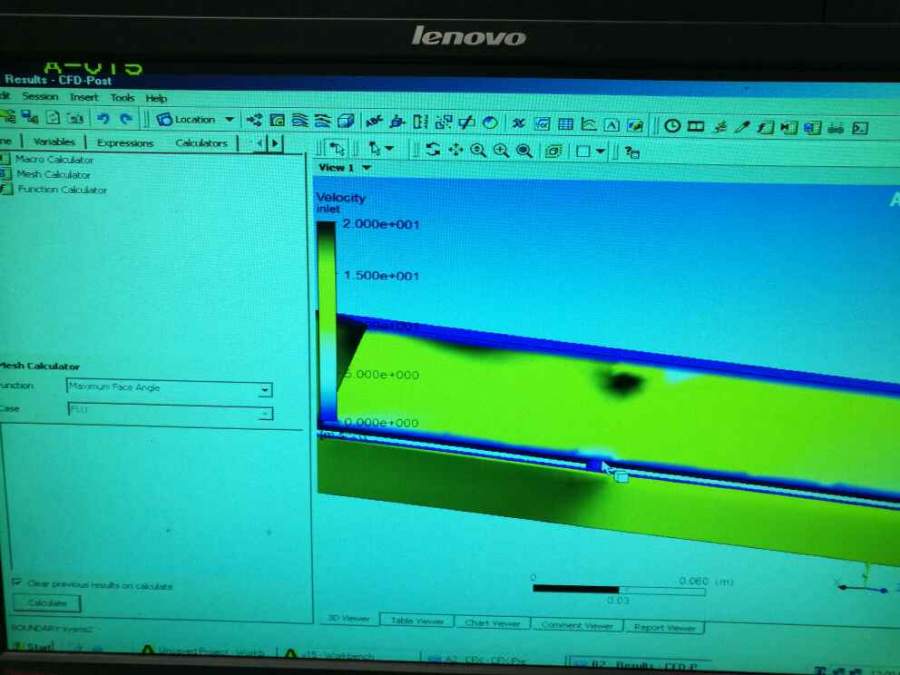900x675 pixels.
Task: Switch to the Report Viewer tab
Action: tap(665, 627)
